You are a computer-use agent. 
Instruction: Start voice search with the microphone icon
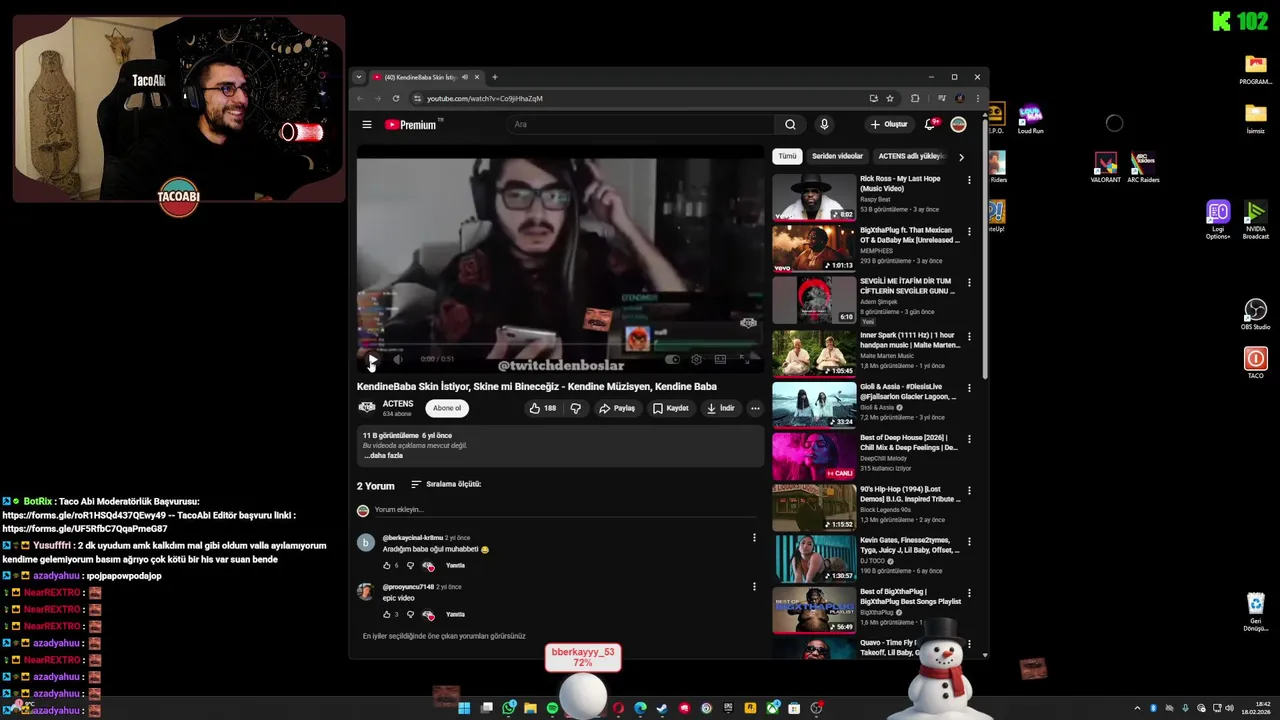[824, 125]
